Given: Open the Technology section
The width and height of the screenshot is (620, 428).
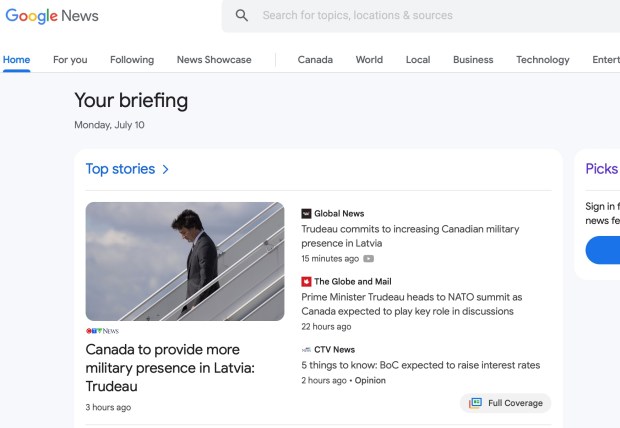Looking at the screenshot, I should click(x=542, y=60).
